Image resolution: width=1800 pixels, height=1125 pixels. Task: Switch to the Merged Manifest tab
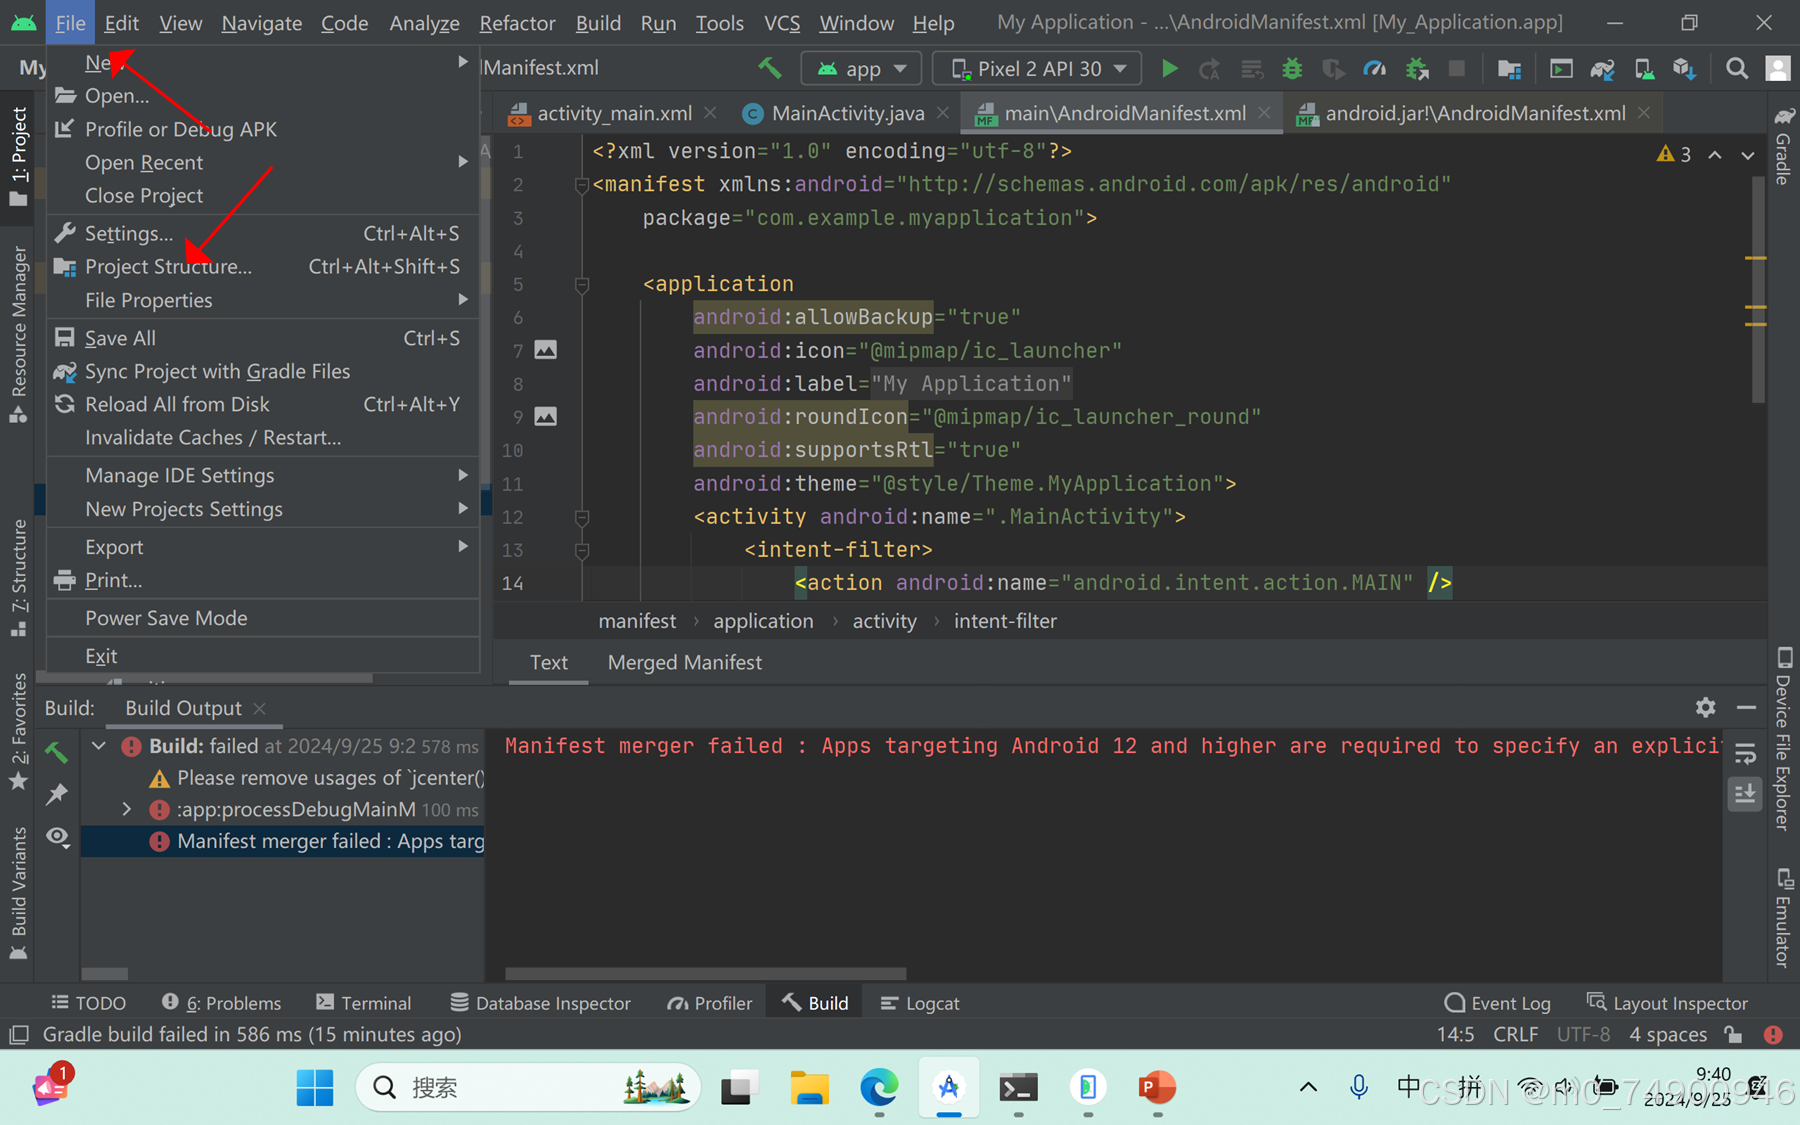click(684, 662)
